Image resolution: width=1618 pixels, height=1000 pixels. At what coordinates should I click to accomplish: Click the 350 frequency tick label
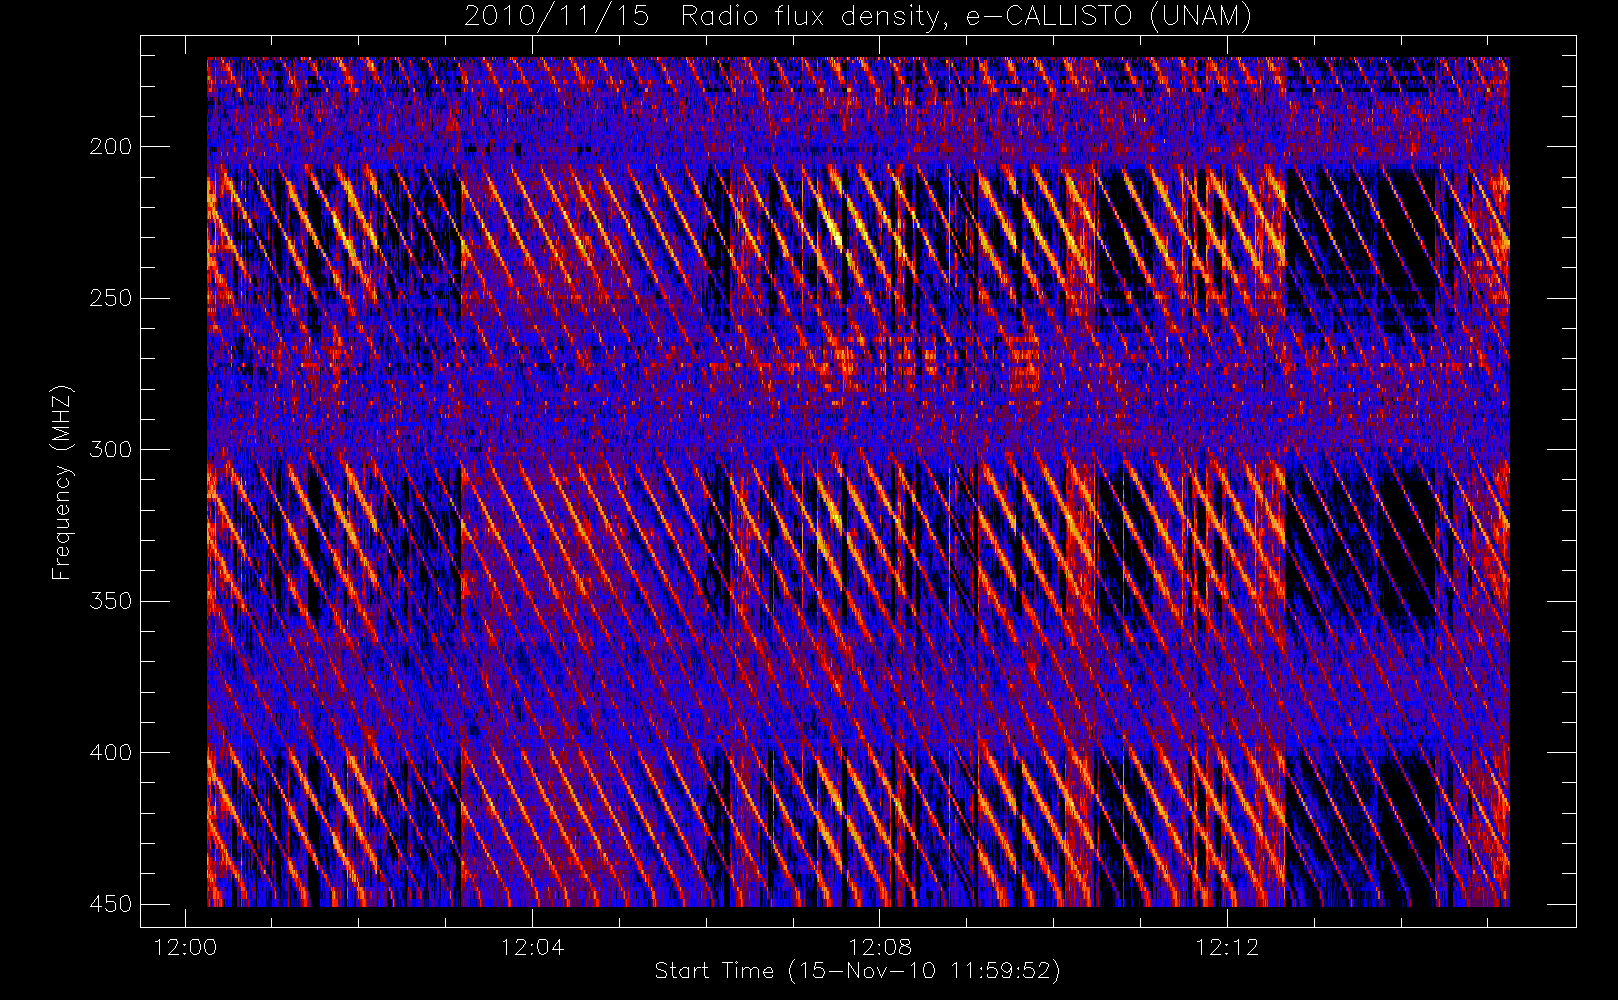[x=111, y=601]
